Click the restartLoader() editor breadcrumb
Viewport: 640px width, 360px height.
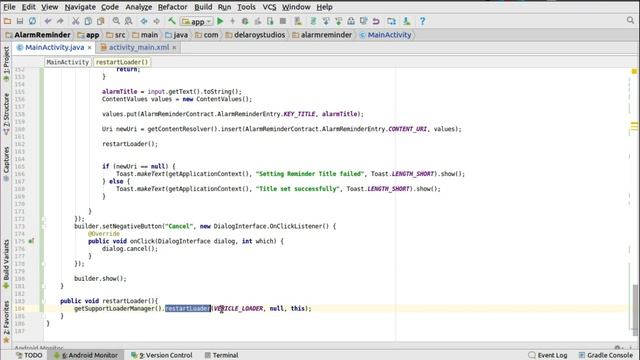[x=122, y=62]
